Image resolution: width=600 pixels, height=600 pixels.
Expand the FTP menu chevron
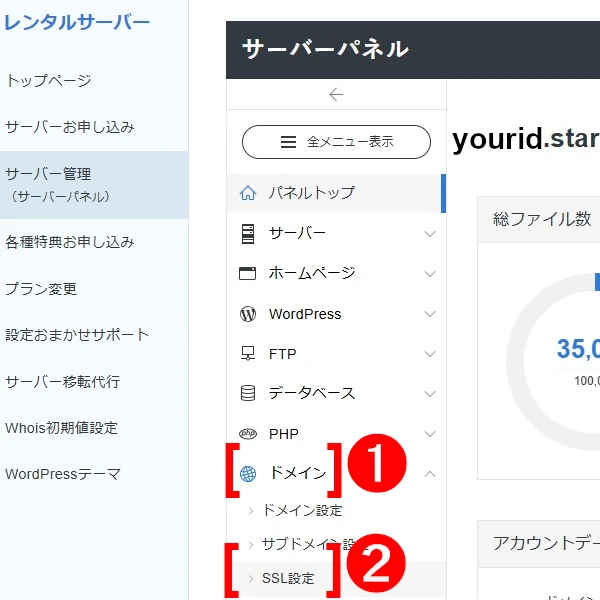430,354
